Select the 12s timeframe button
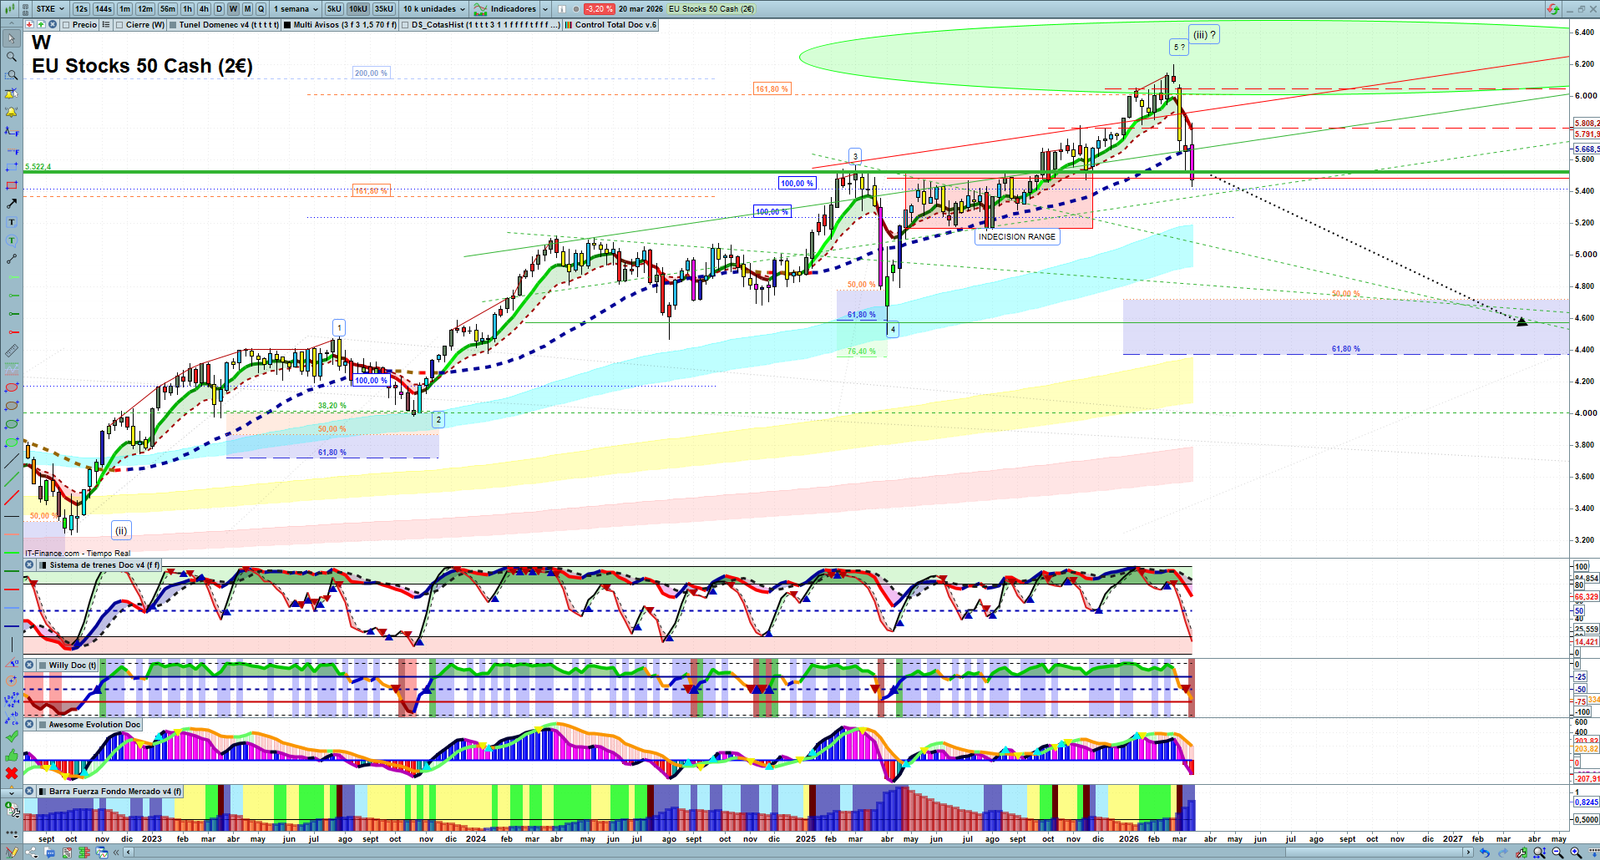The height and width of the screenshot is (860, 1600). (x=81, y=9)
